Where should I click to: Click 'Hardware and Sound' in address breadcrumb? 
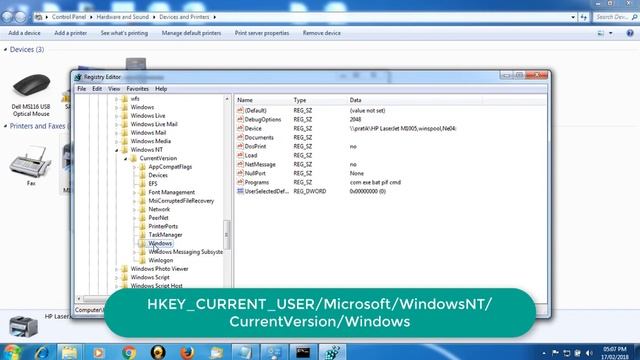tap(122, 17)
